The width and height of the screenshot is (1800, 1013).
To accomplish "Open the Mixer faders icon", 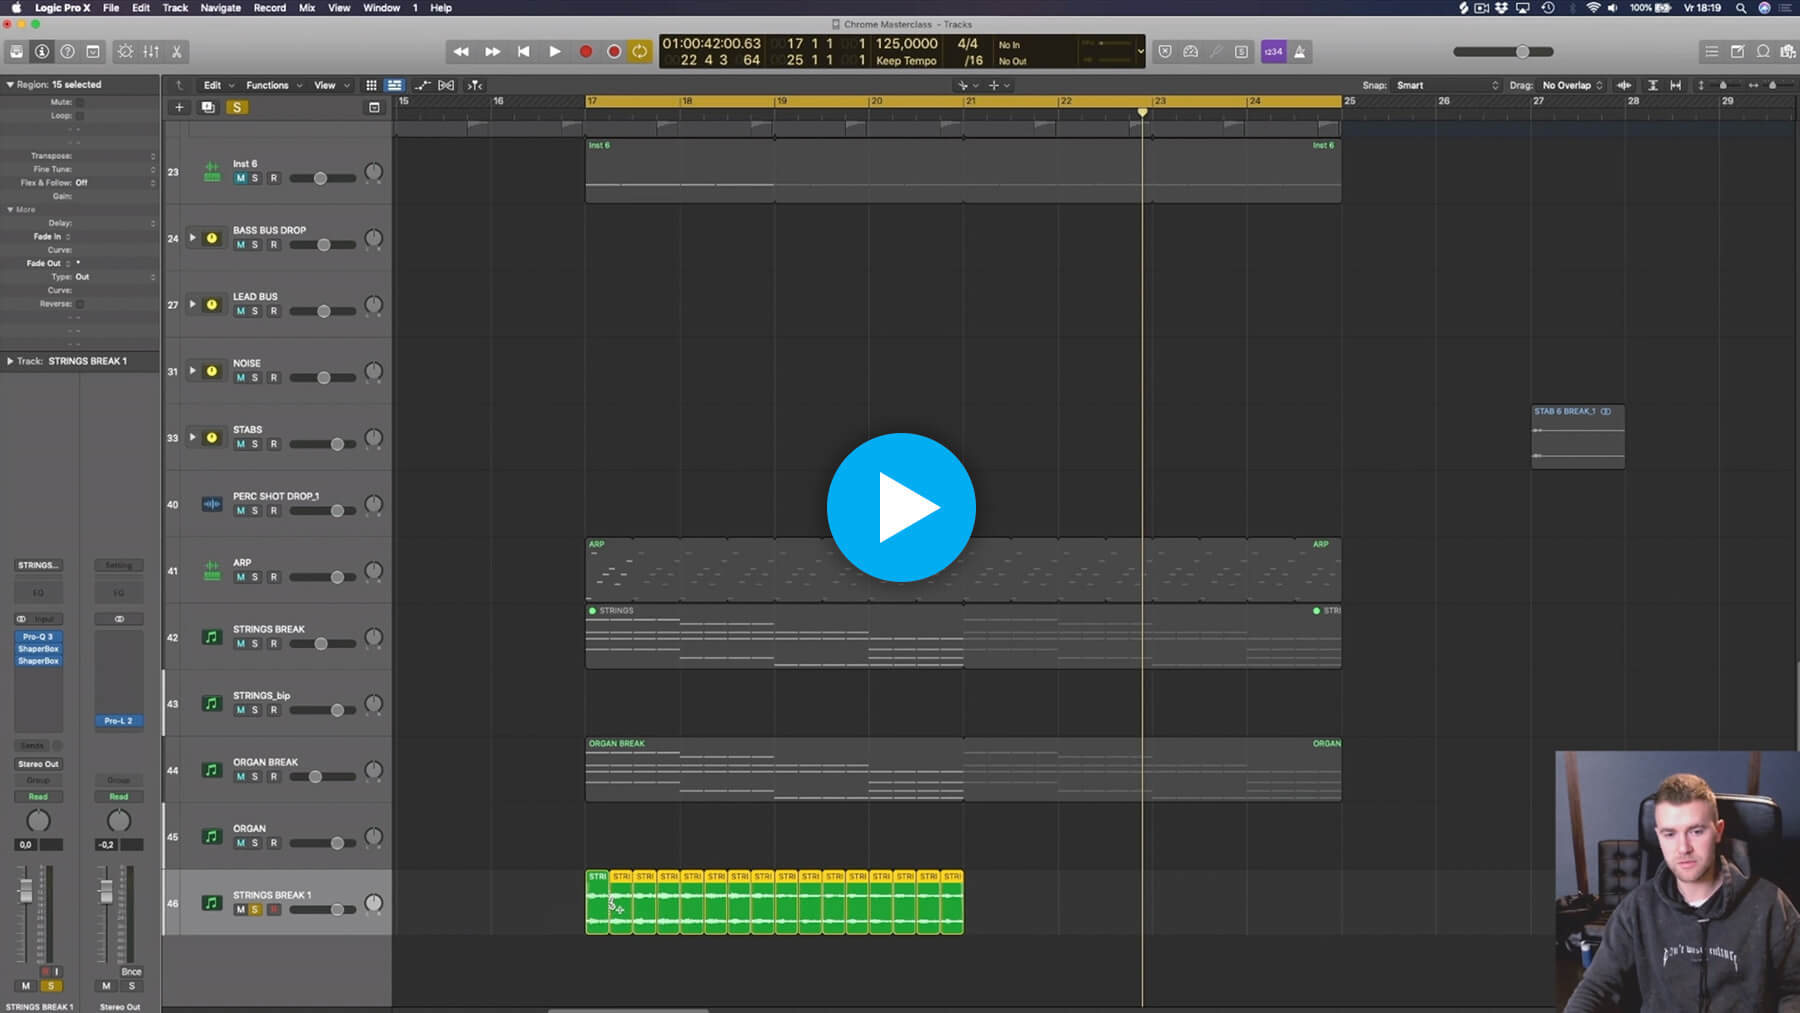I will [151, 51].
